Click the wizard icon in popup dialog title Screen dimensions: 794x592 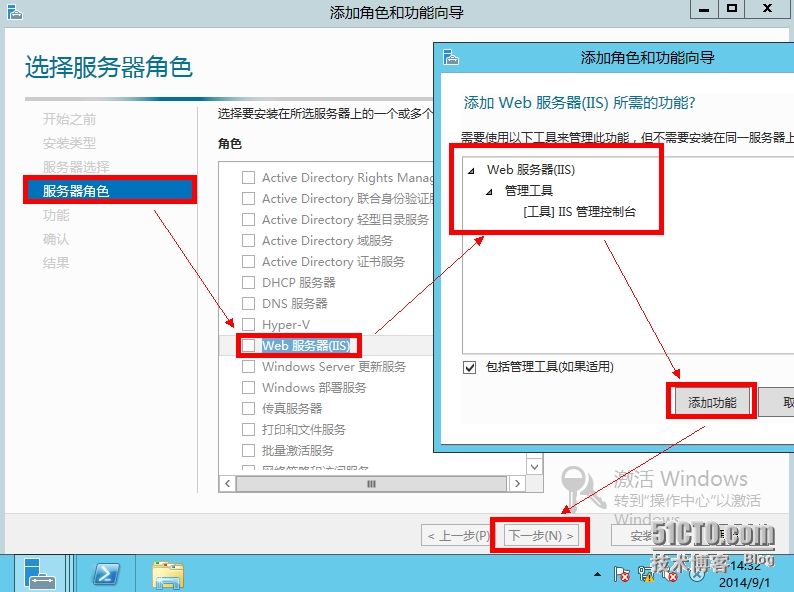pos(450,57)
